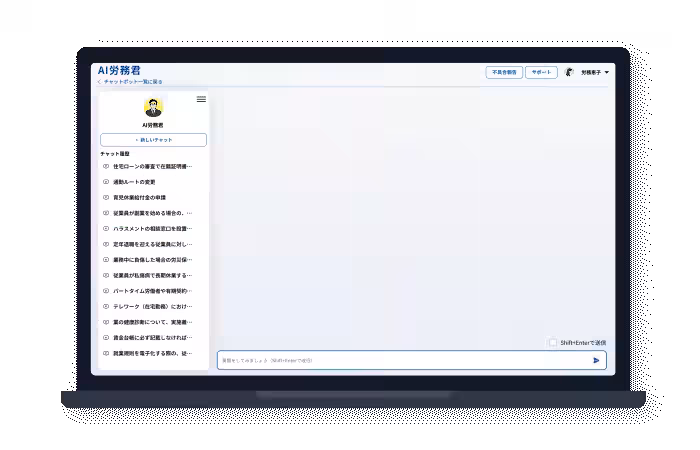700x450 pixels.
Task: Click chat icon beside ハラスメントの相談窓口 entry
Action: click(x=106, y=228)
